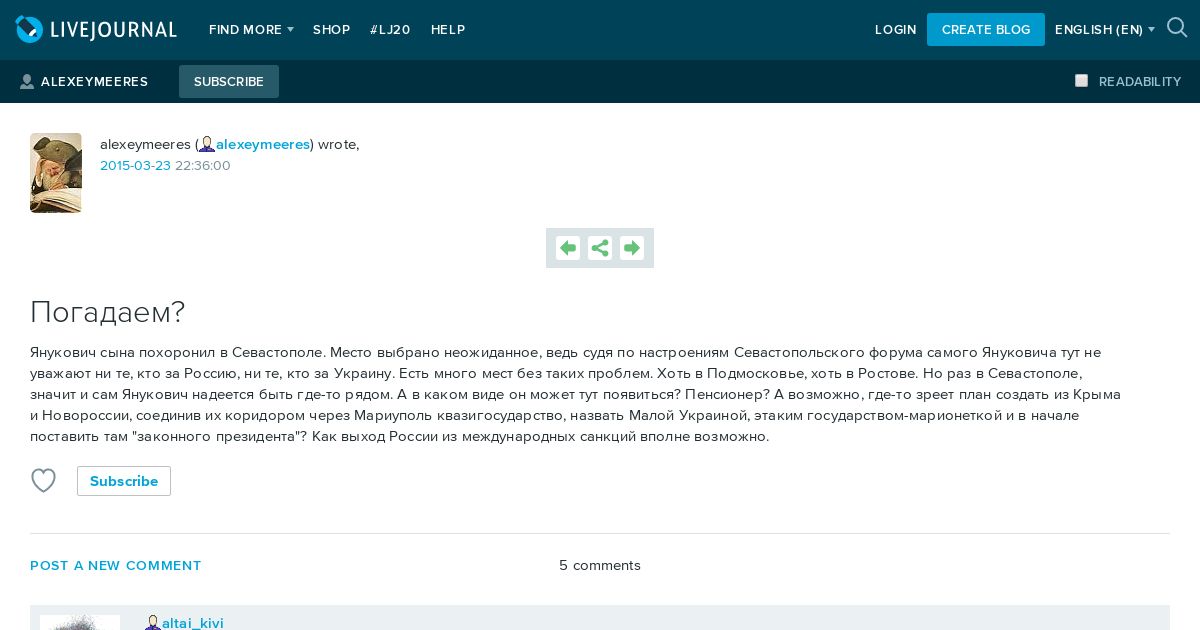Open the English (EN) language dropdown
Viewport: 1200px width, 630px height.
pyautogui.click(x=1105, y=30)
